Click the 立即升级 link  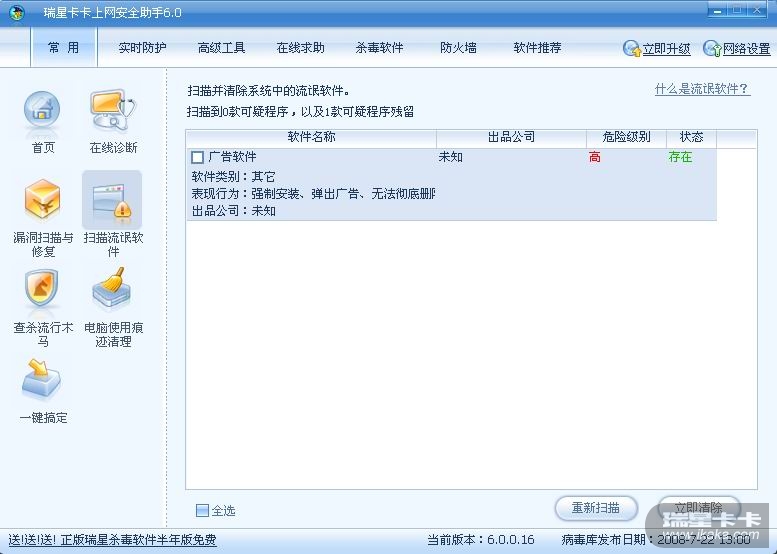(x=666, y=49)
